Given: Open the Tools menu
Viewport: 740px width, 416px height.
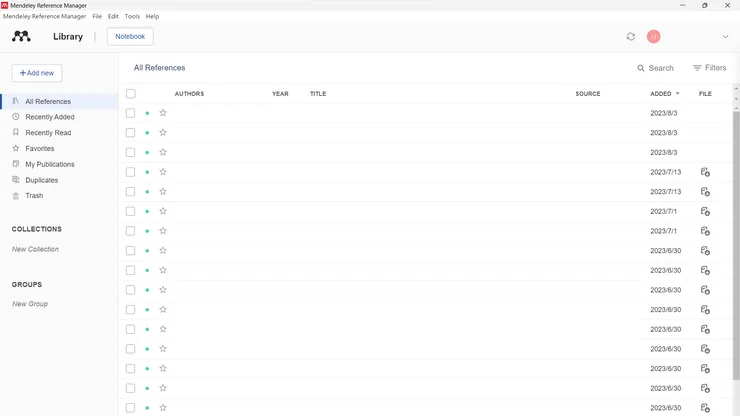Looking at the screenshot, I should (132, 16).
